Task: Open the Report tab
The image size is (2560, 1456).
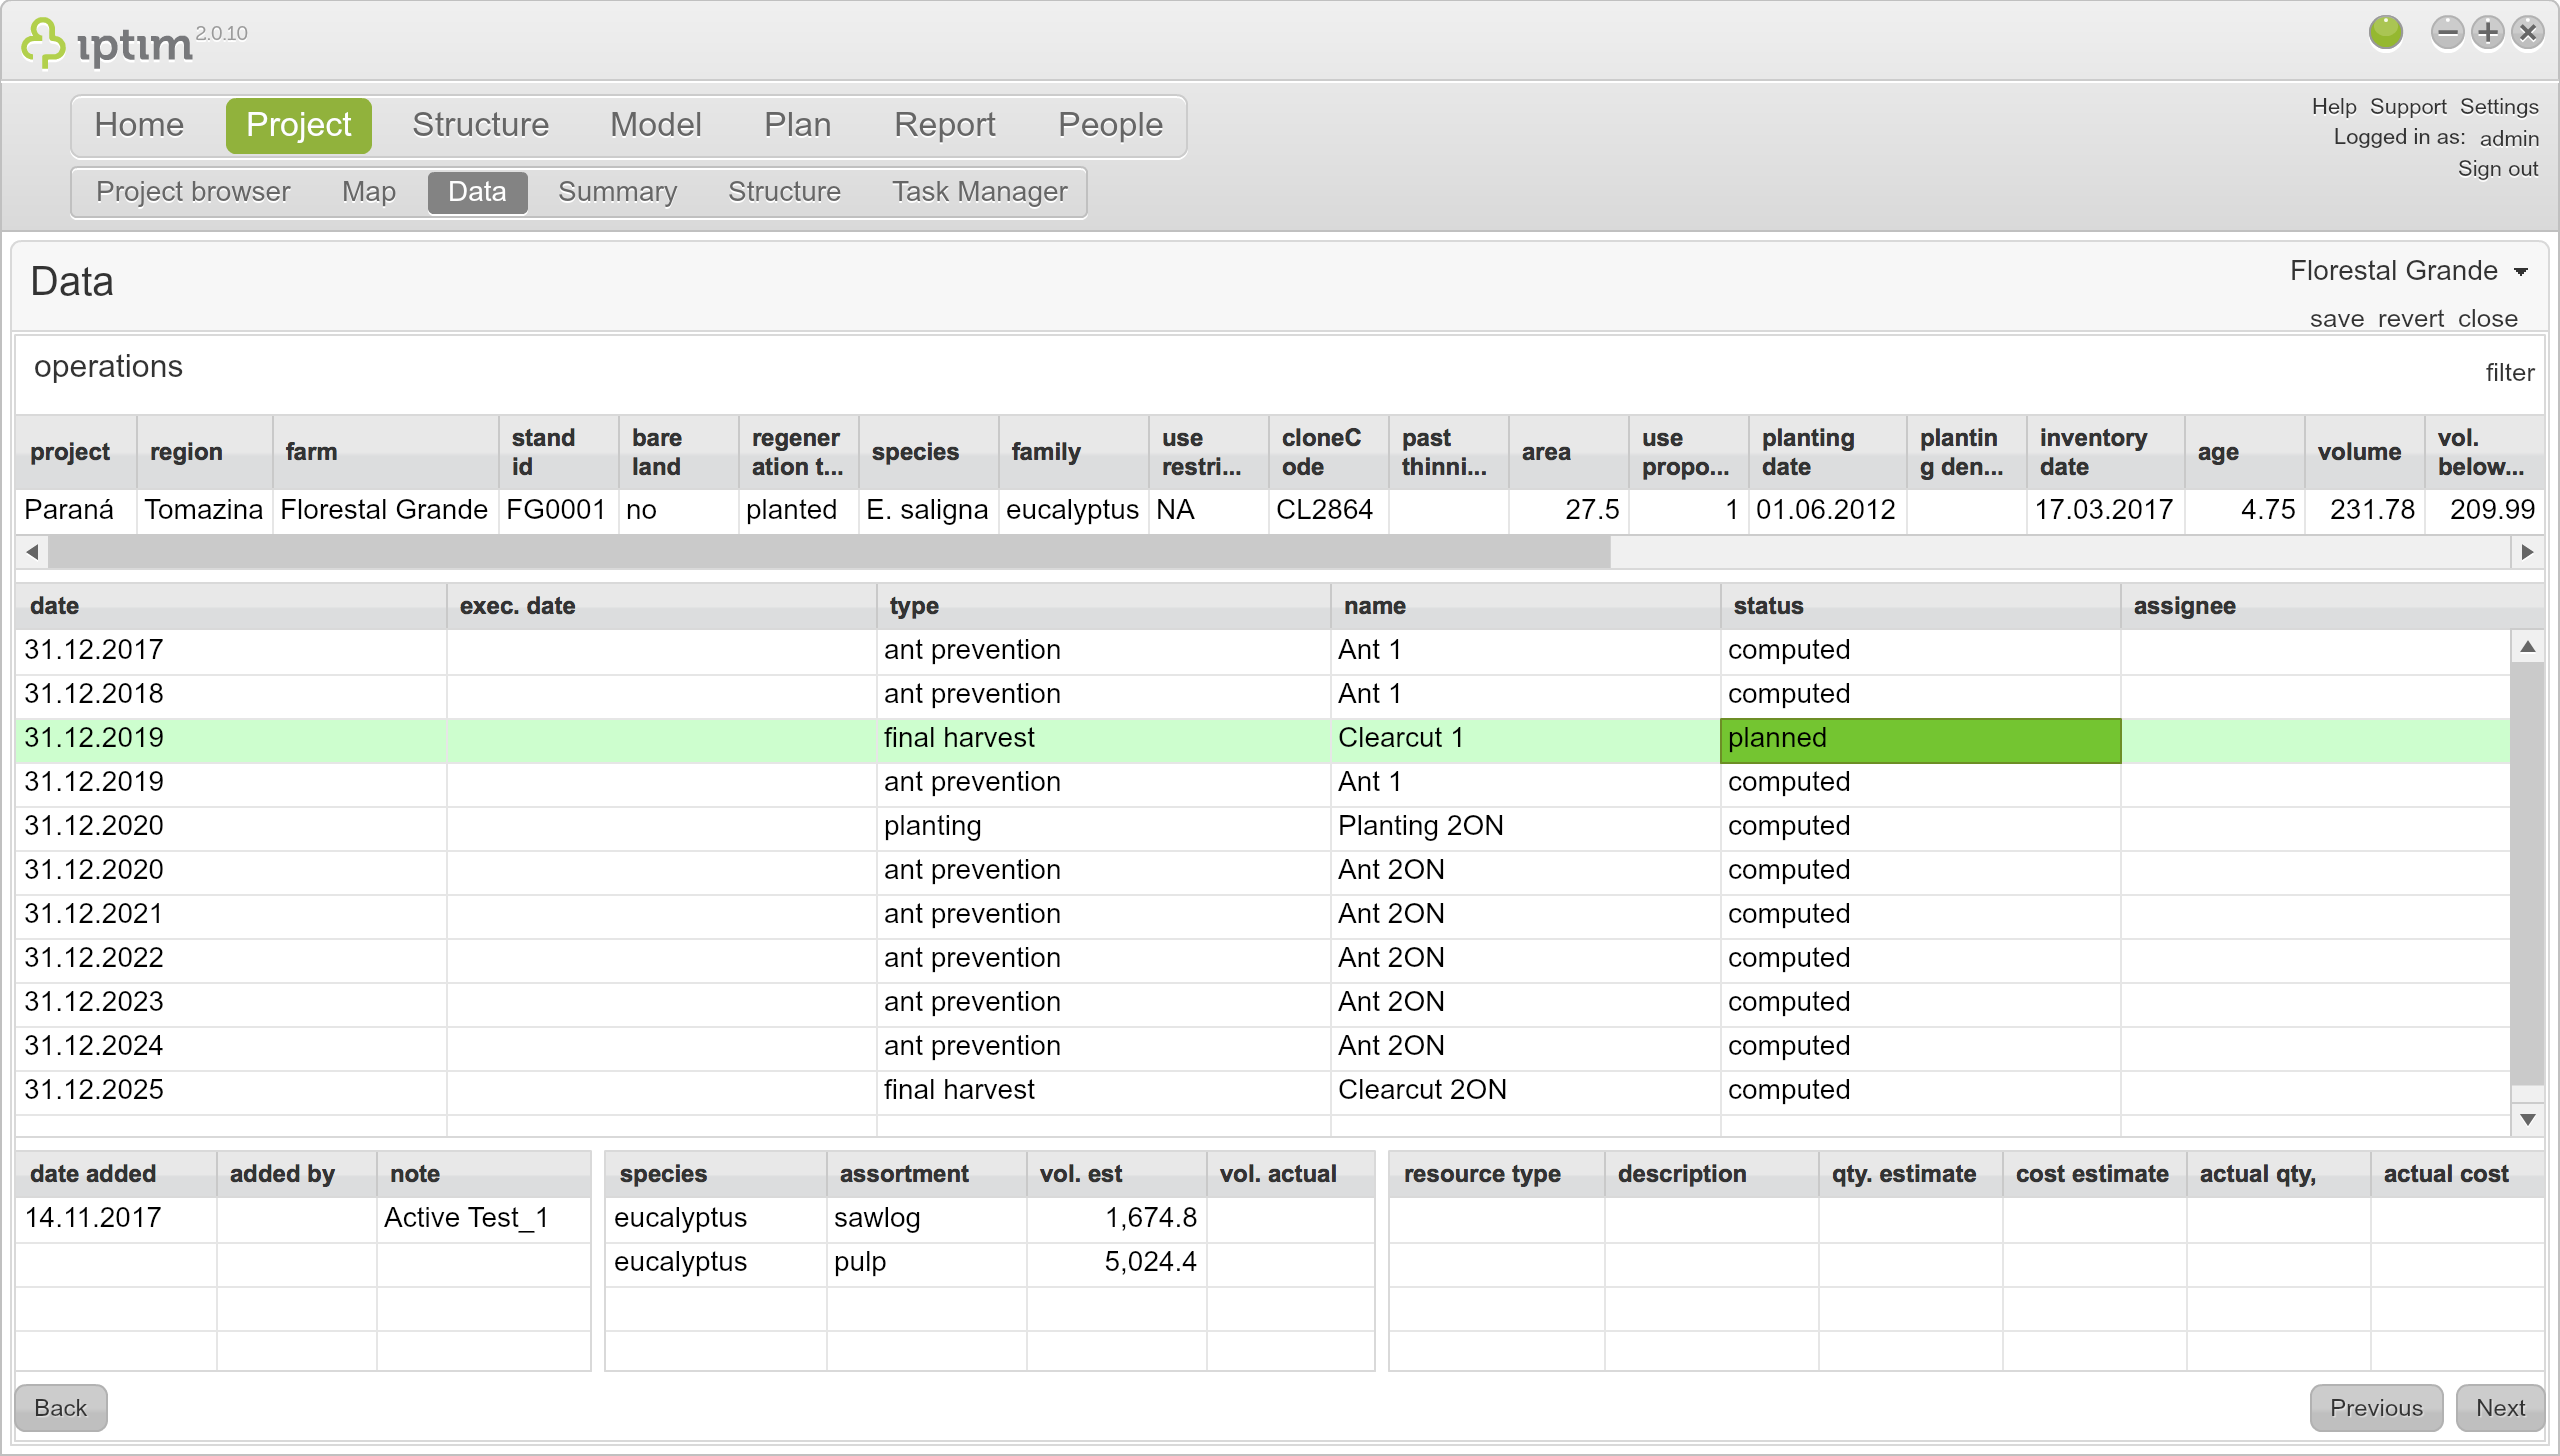Action: 944,125
